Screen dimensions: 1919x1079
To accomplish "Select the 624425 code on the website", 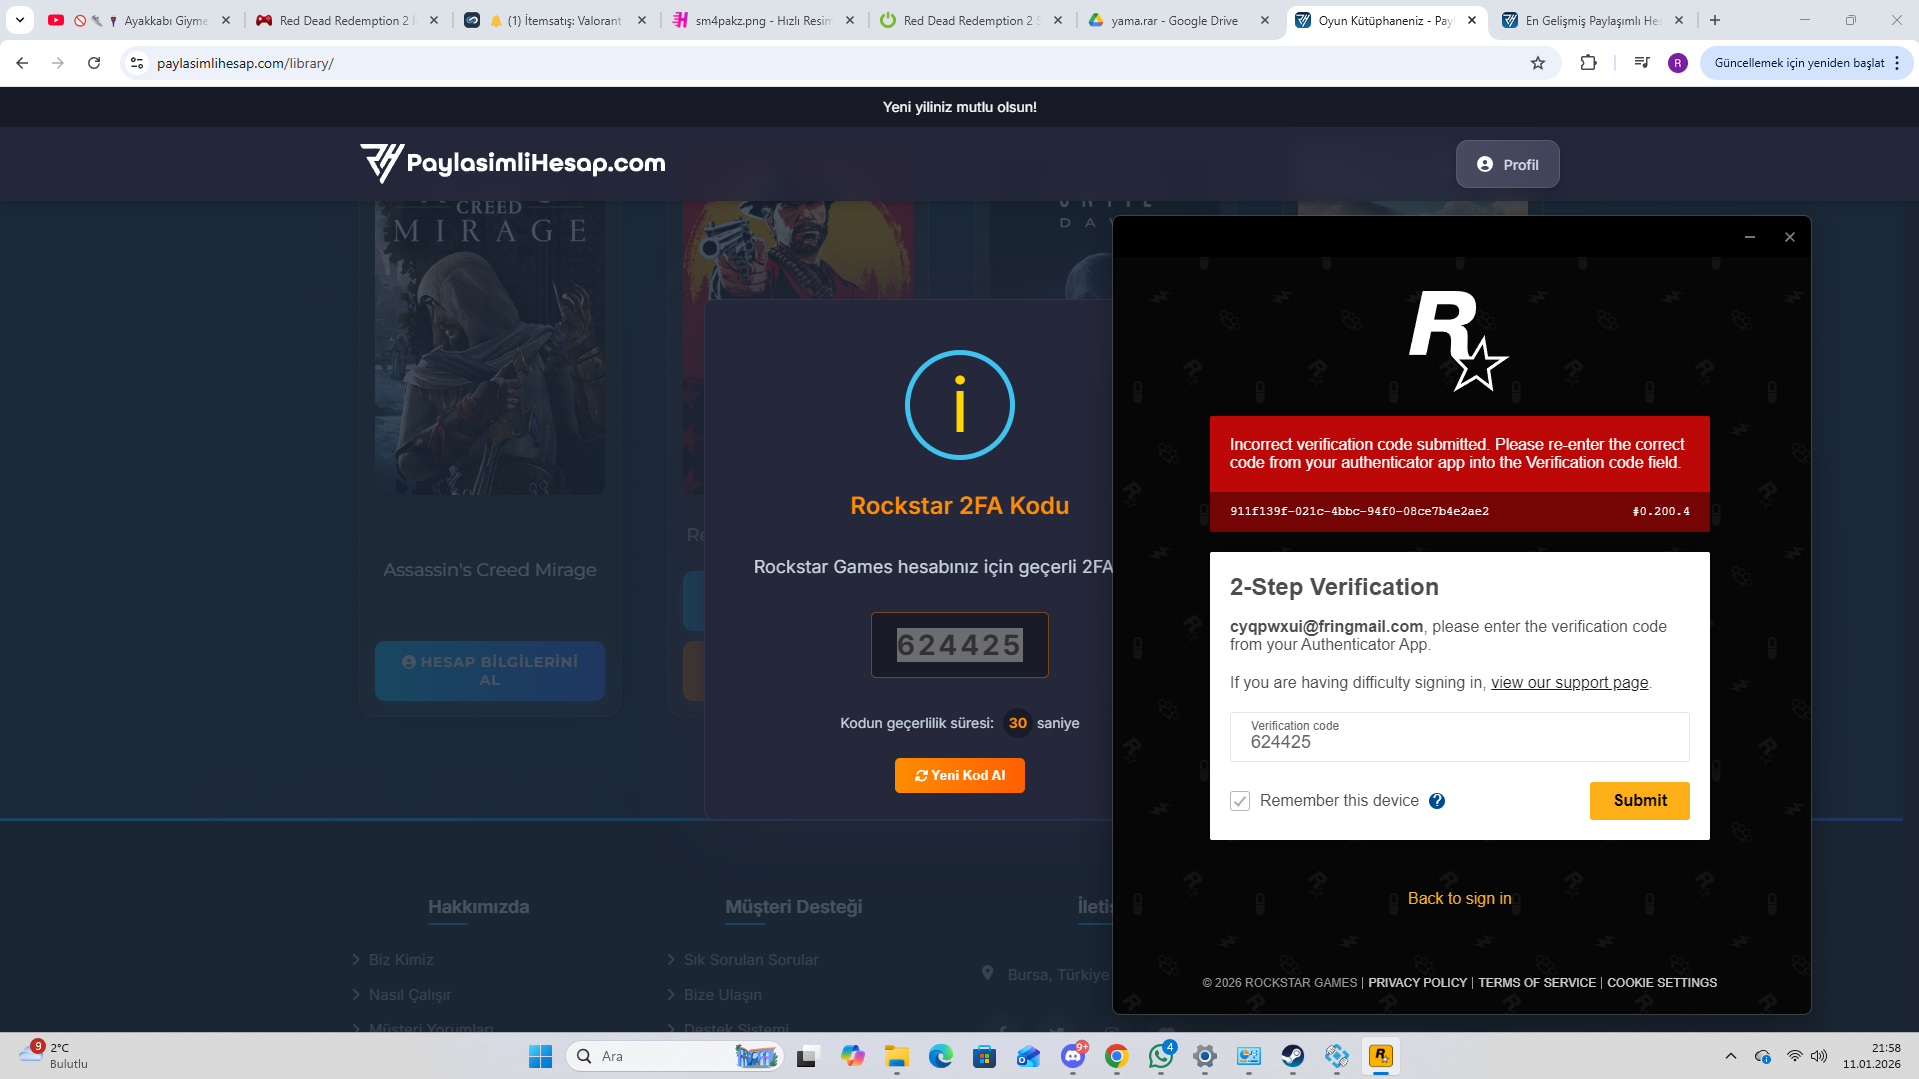I will (960, 645).
